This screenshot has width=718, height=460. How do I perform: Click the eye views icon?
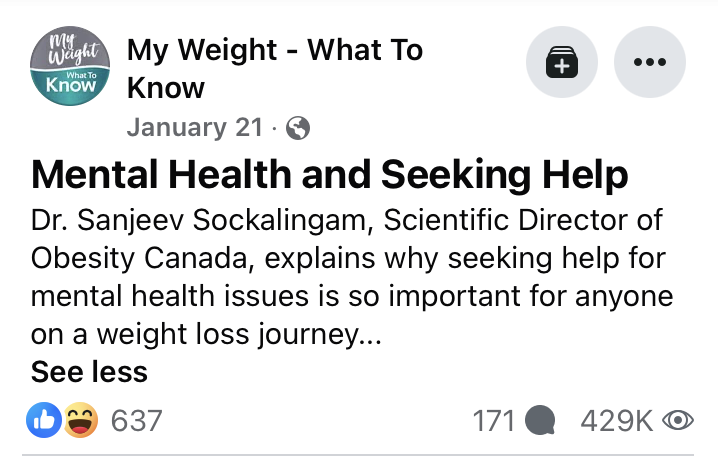click(678, 420)
